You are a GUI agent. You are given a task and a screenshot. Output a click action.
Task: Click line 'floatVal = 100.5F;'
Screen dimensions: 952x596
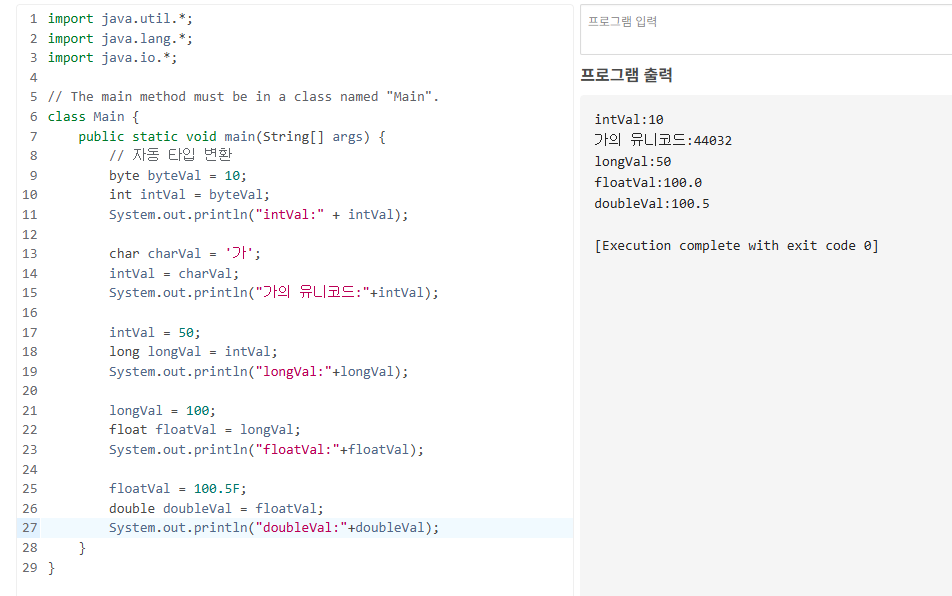pyautogui.click(x=178, y=489)
